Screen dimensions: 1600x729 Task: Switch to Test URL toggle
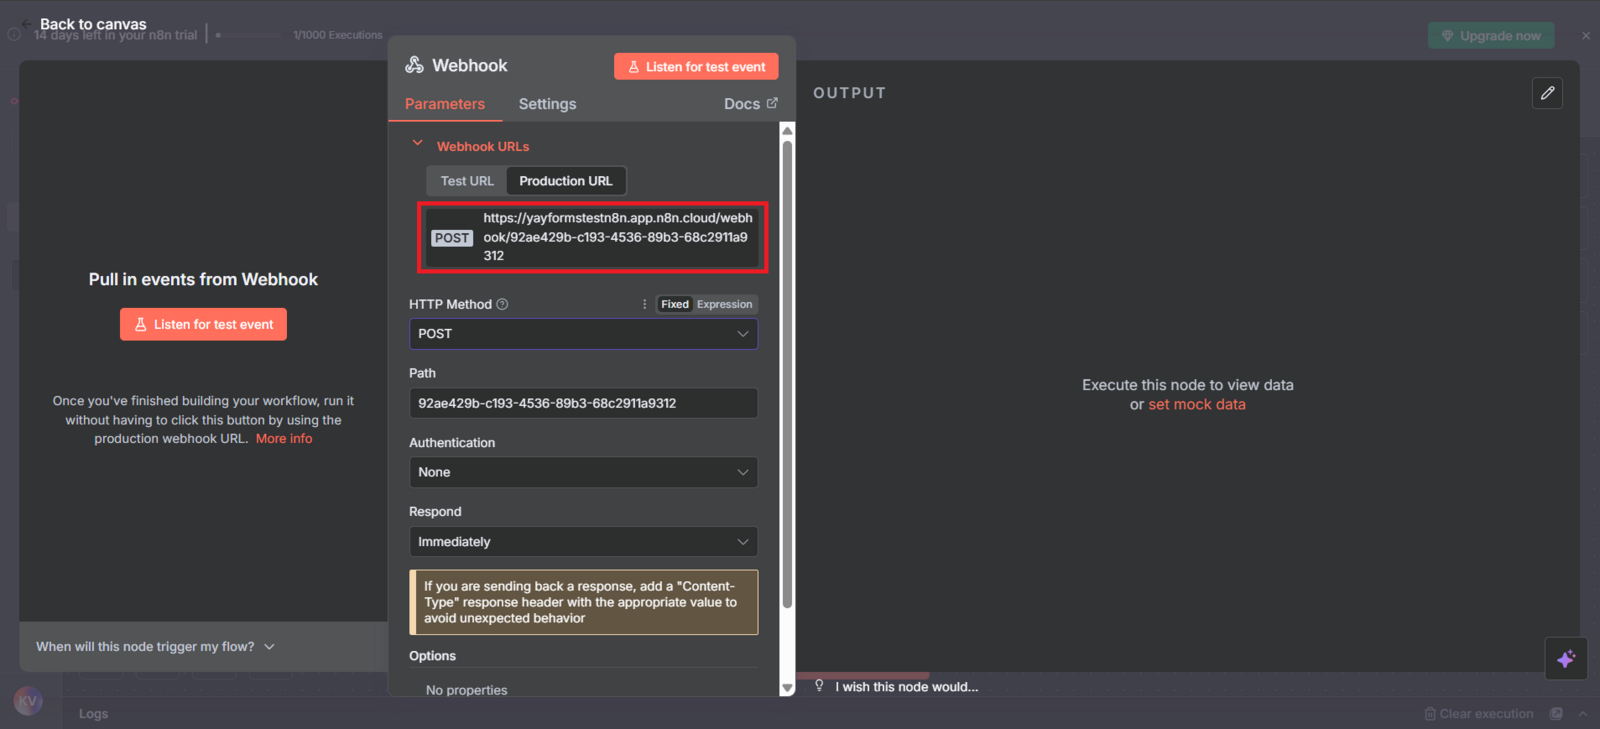click(x=467, y=181)
